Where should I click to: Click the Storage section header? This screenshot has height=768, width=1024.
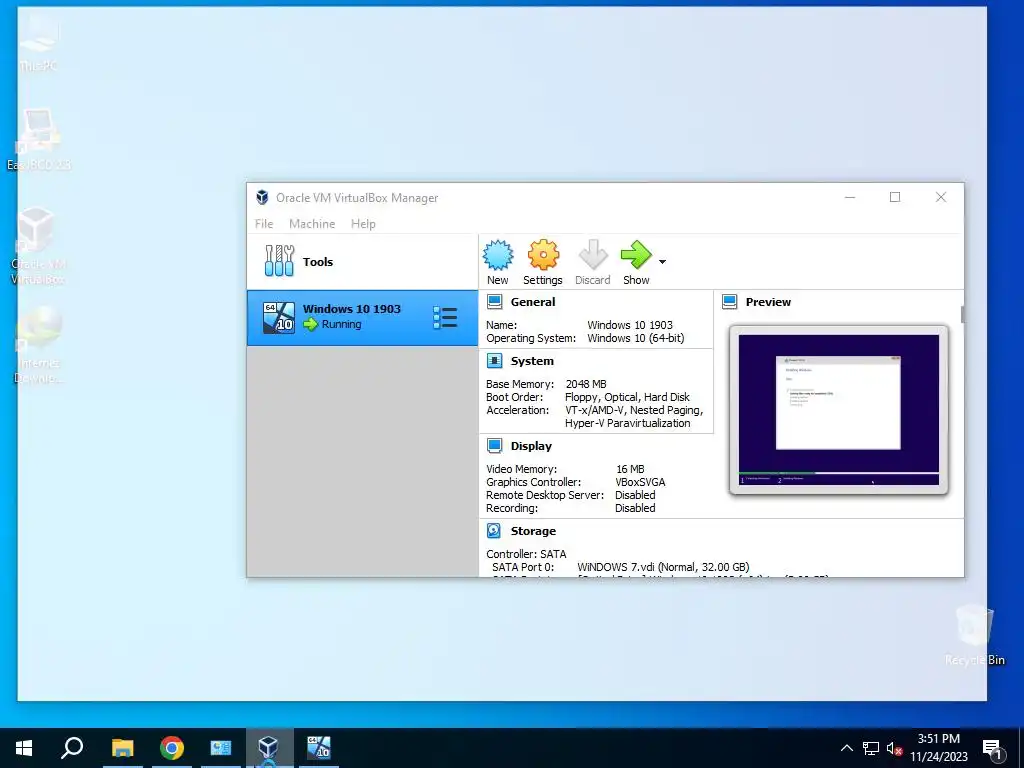point(533,531)
